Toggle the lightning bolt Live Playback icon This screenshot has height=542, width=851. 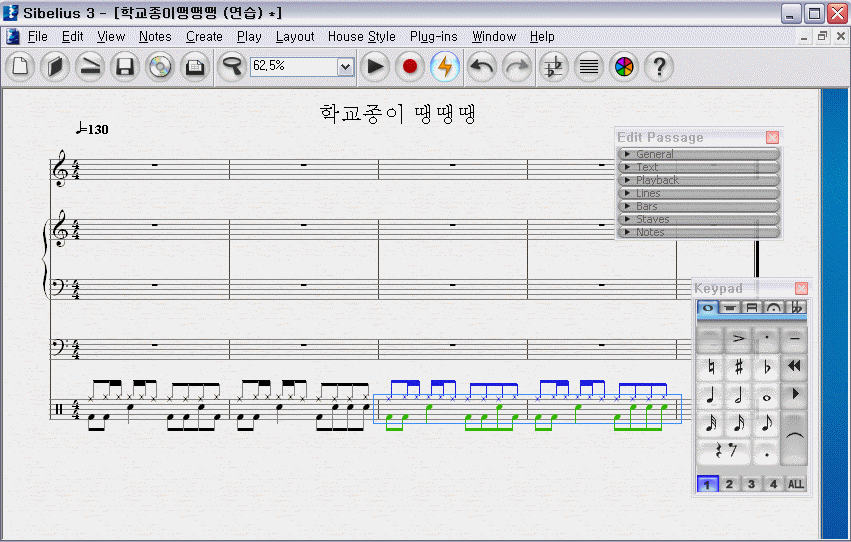click(445, 67)
